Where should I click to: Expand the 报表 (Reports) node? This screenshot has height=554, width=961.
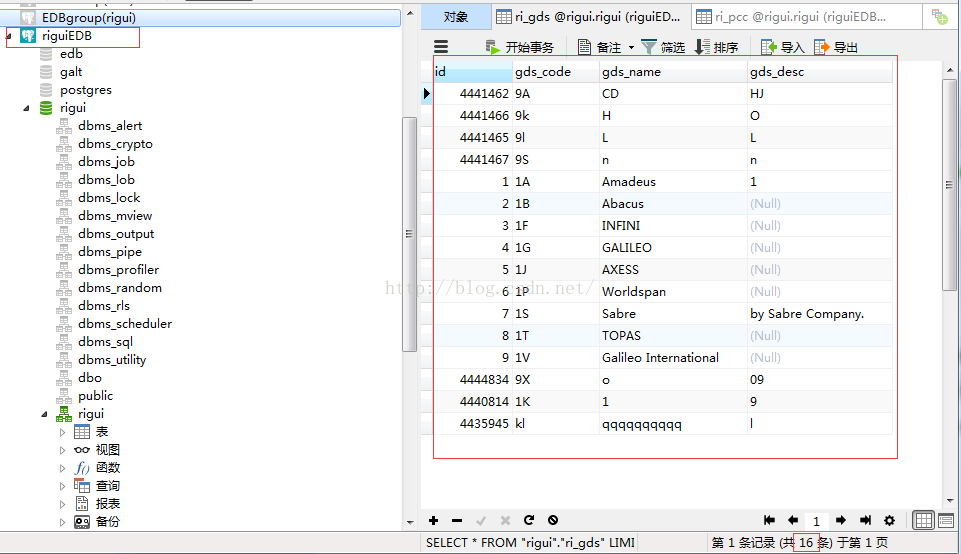point(63,504)
